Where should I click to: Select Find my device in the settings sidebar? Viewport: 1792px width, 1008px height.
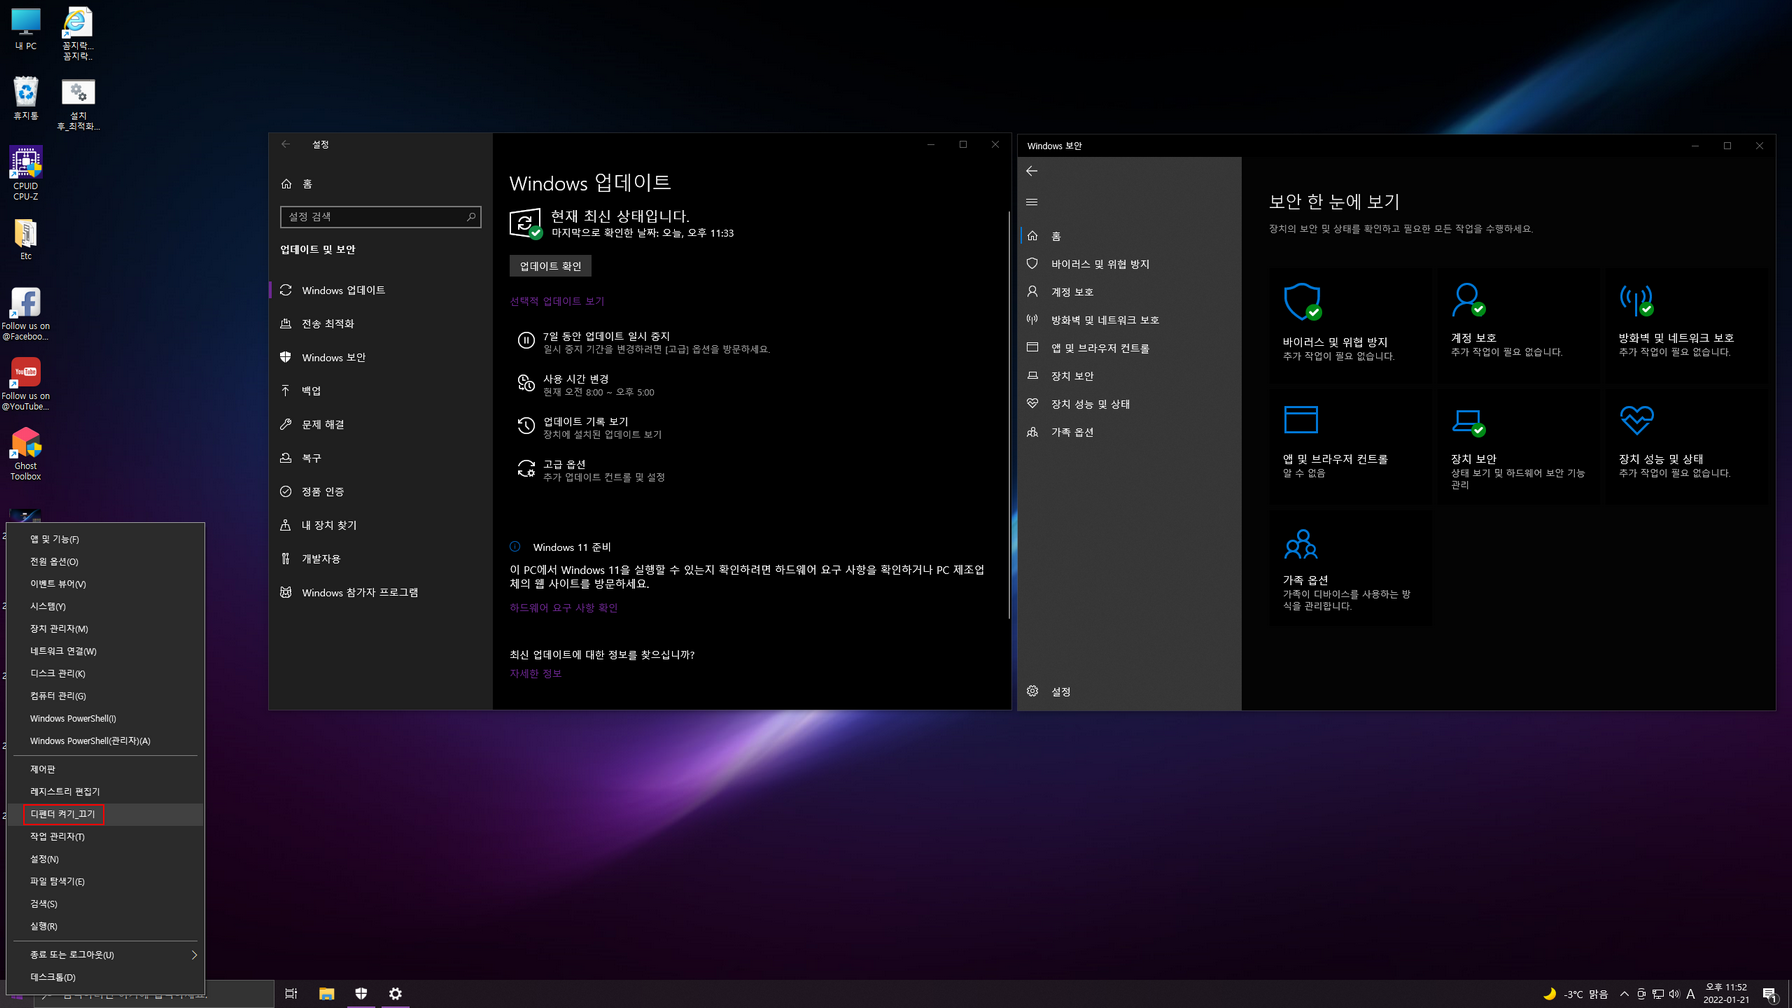click(x=381, y=525)
